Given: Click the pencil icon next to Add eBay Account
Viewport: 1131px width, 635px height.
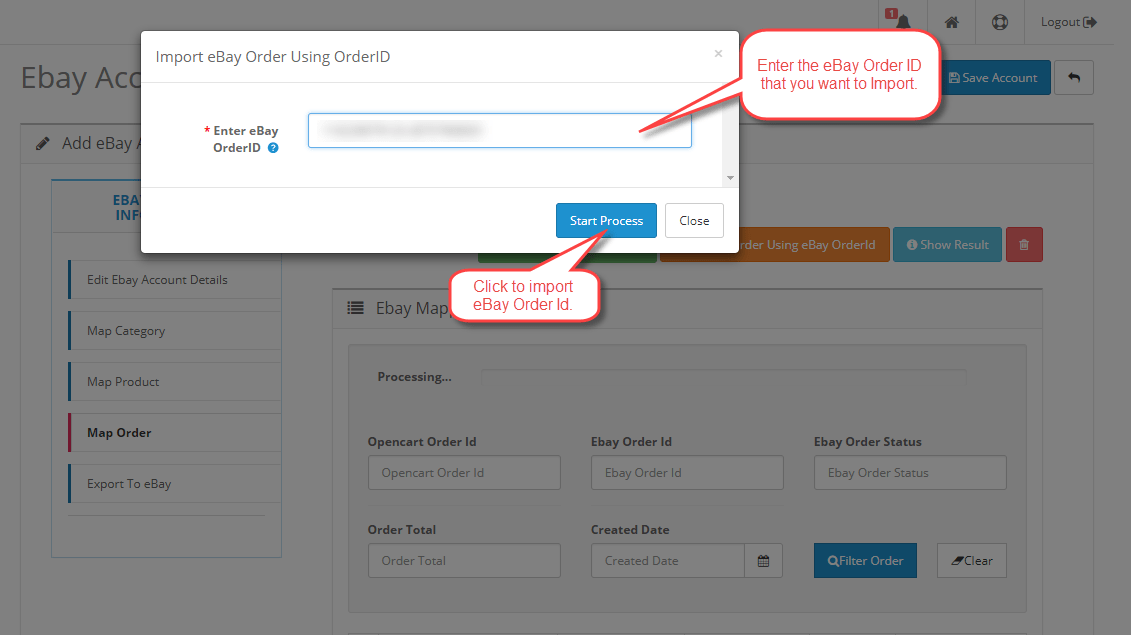Looking at the screenshot, I should point(42,142).
